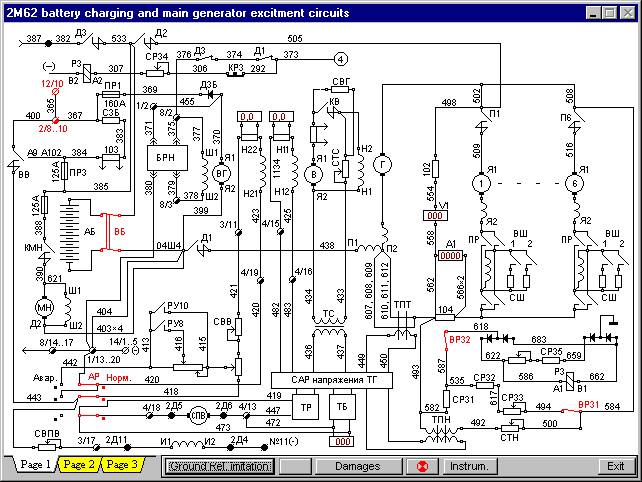This screenshot has width=642, height=482.
Task: Click the red record indicator button
Action: (x=420, y=466)
